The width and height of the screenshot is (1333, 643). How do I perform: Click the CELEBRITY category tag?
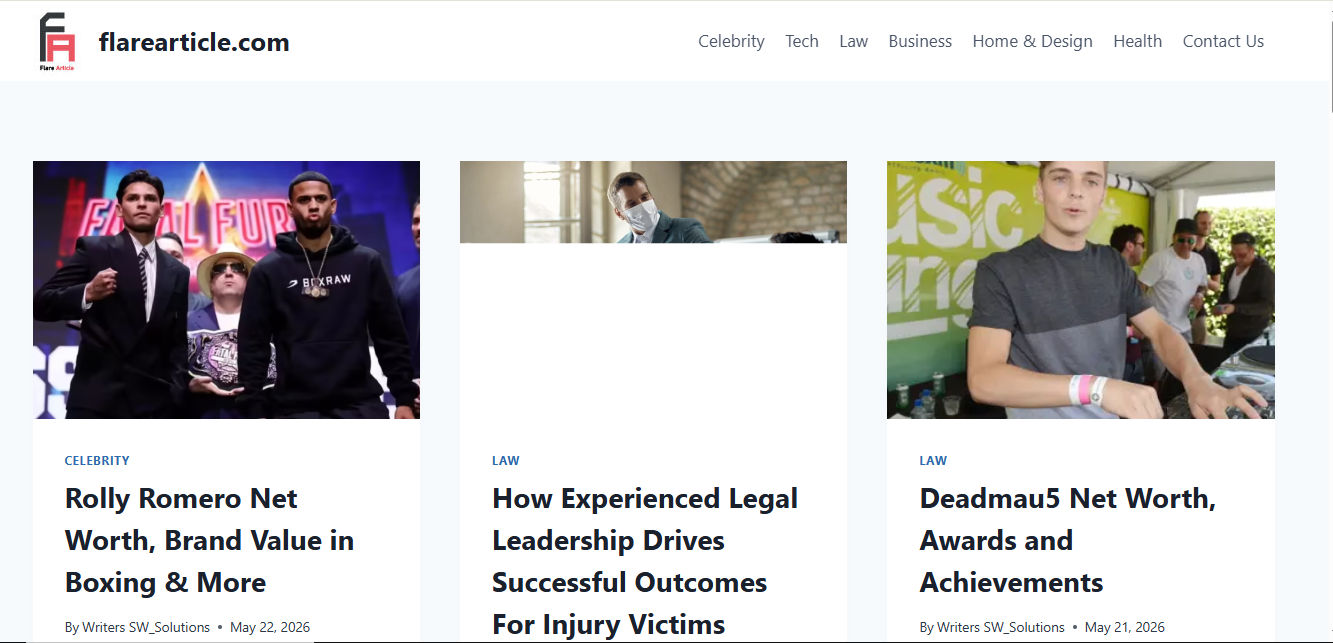(x=97, y=461)
